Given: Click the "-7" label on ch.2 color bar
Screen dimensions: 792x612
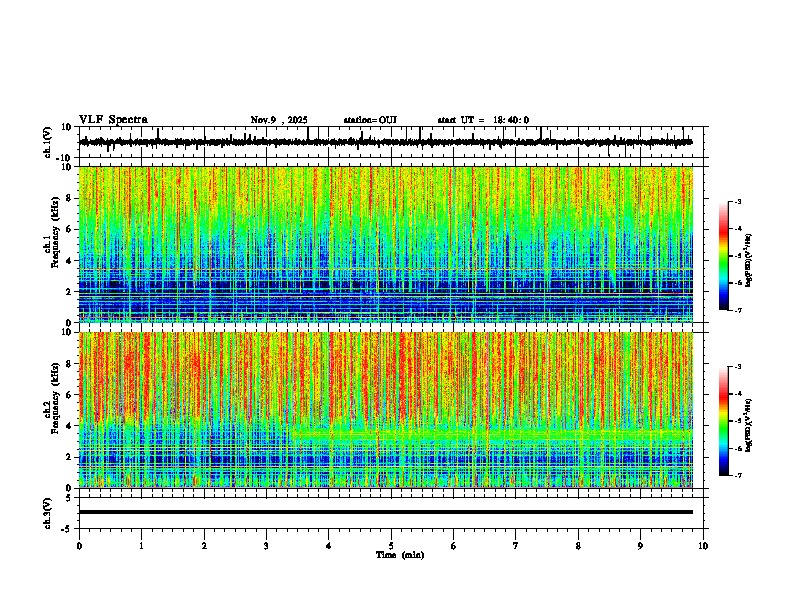Looking at the screenshot, I should coord(738,475).
